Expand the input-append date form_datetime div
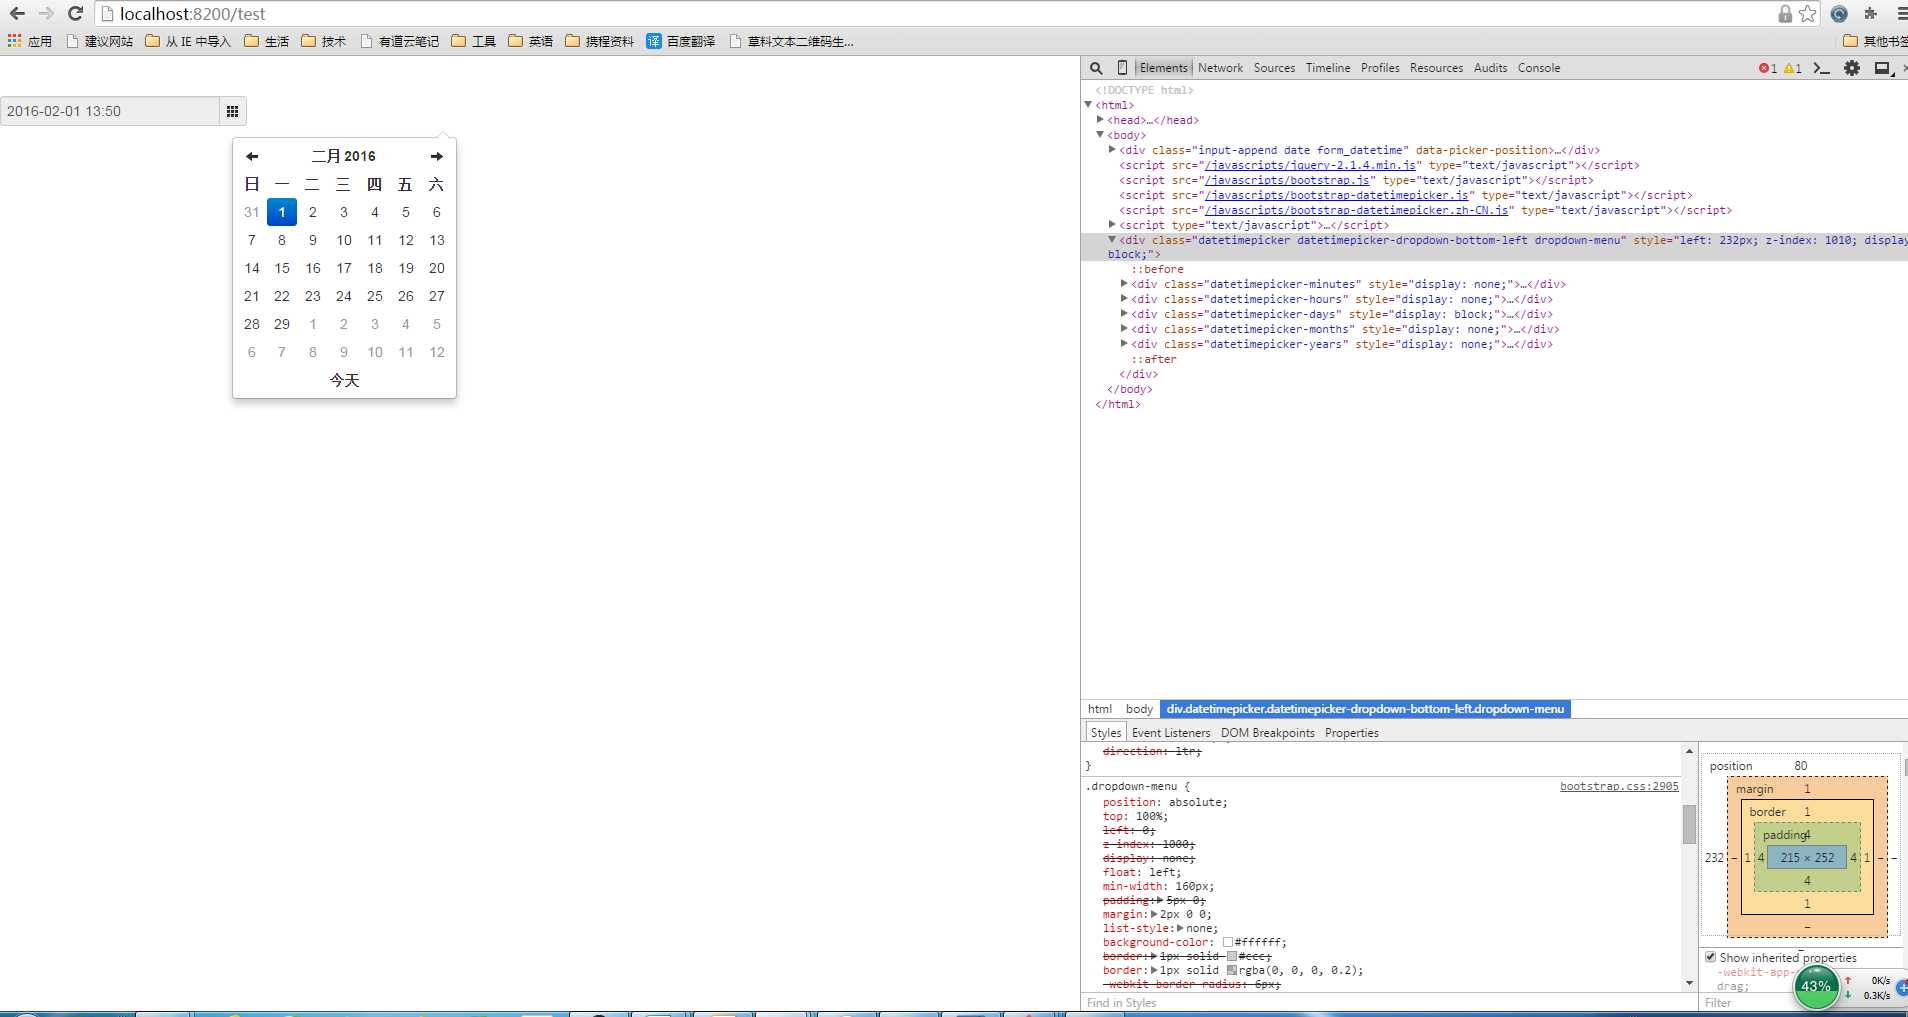1908x1017 pixels. (1112, 149)
